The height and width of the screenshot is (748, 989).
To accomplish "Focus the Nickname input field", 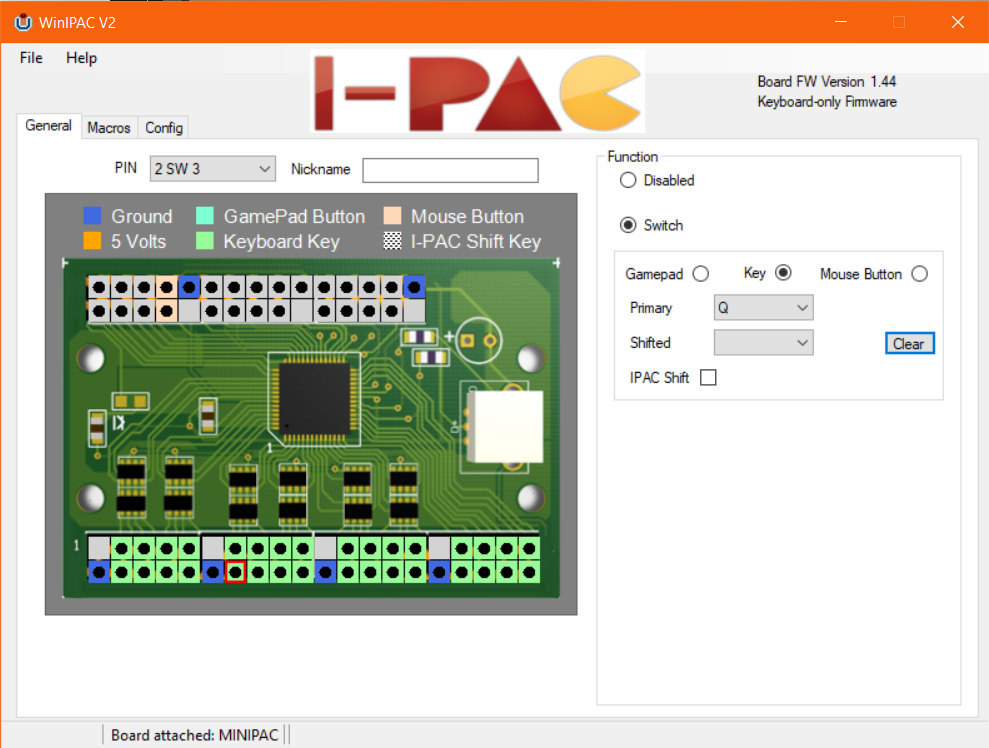I will click(450, 170).
